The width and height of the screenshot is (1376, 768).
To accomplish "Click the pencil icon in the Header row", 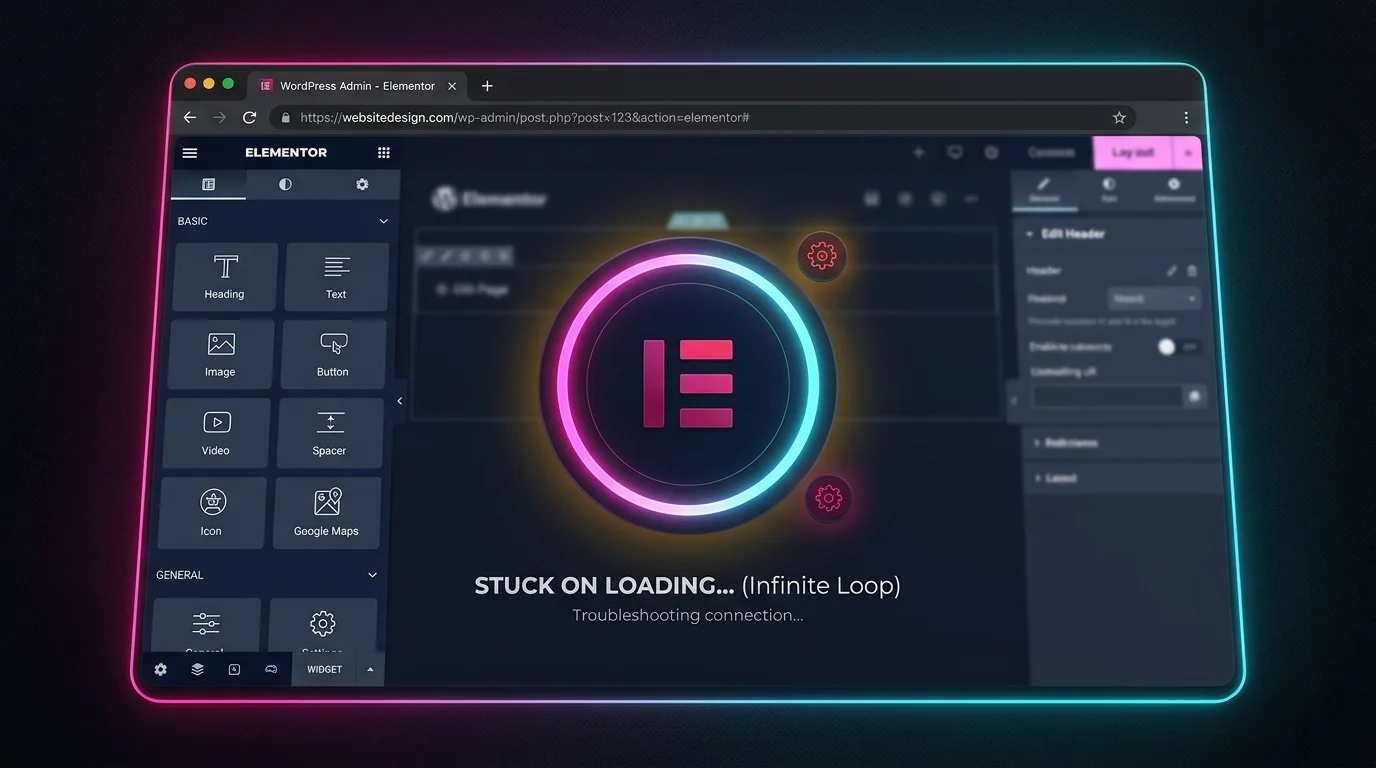I will click(x=1172, y=271).
